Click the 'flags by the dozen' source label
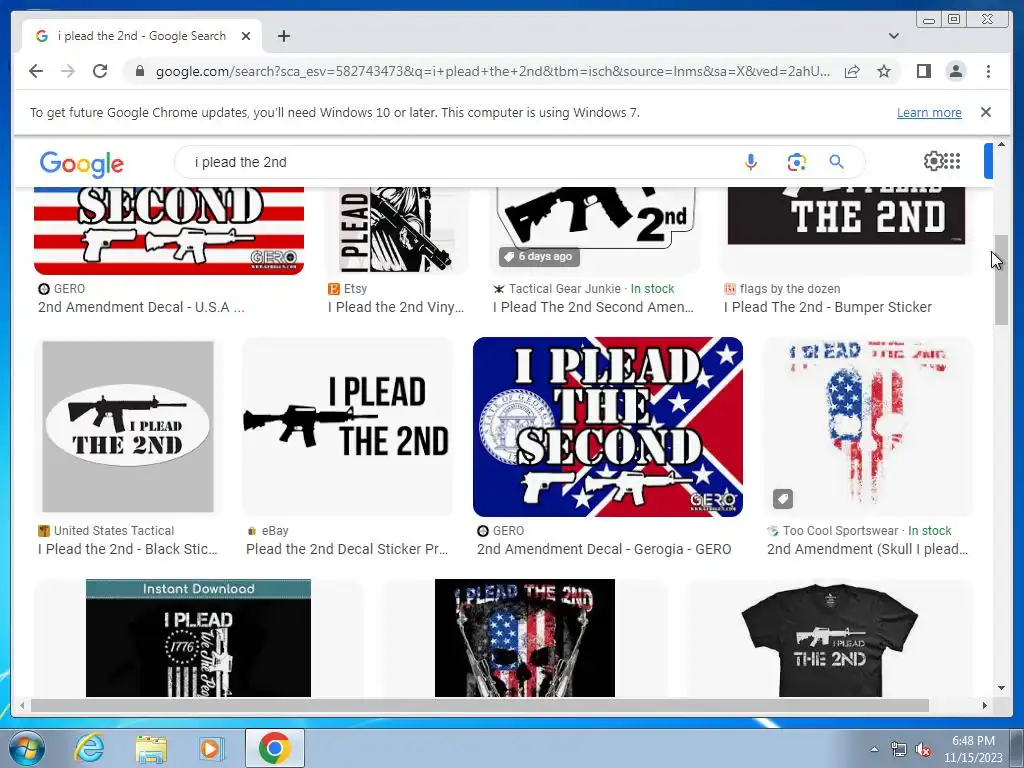This screenshot has height=768, width=1024. click(790, 289)
